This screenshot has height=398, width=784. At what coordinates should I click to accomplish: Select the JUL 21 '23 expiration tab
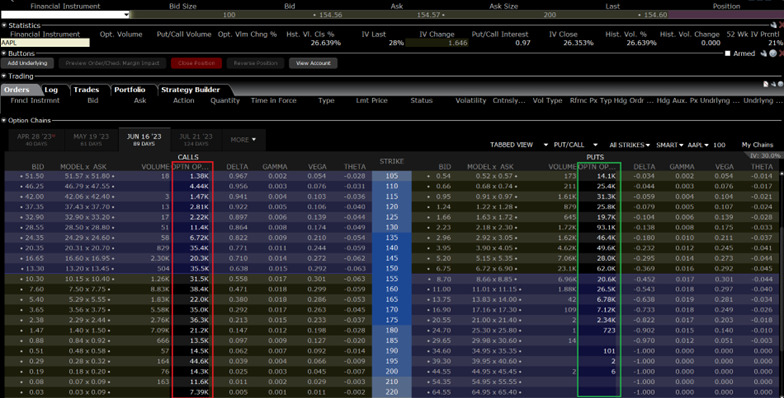point(196,140)
